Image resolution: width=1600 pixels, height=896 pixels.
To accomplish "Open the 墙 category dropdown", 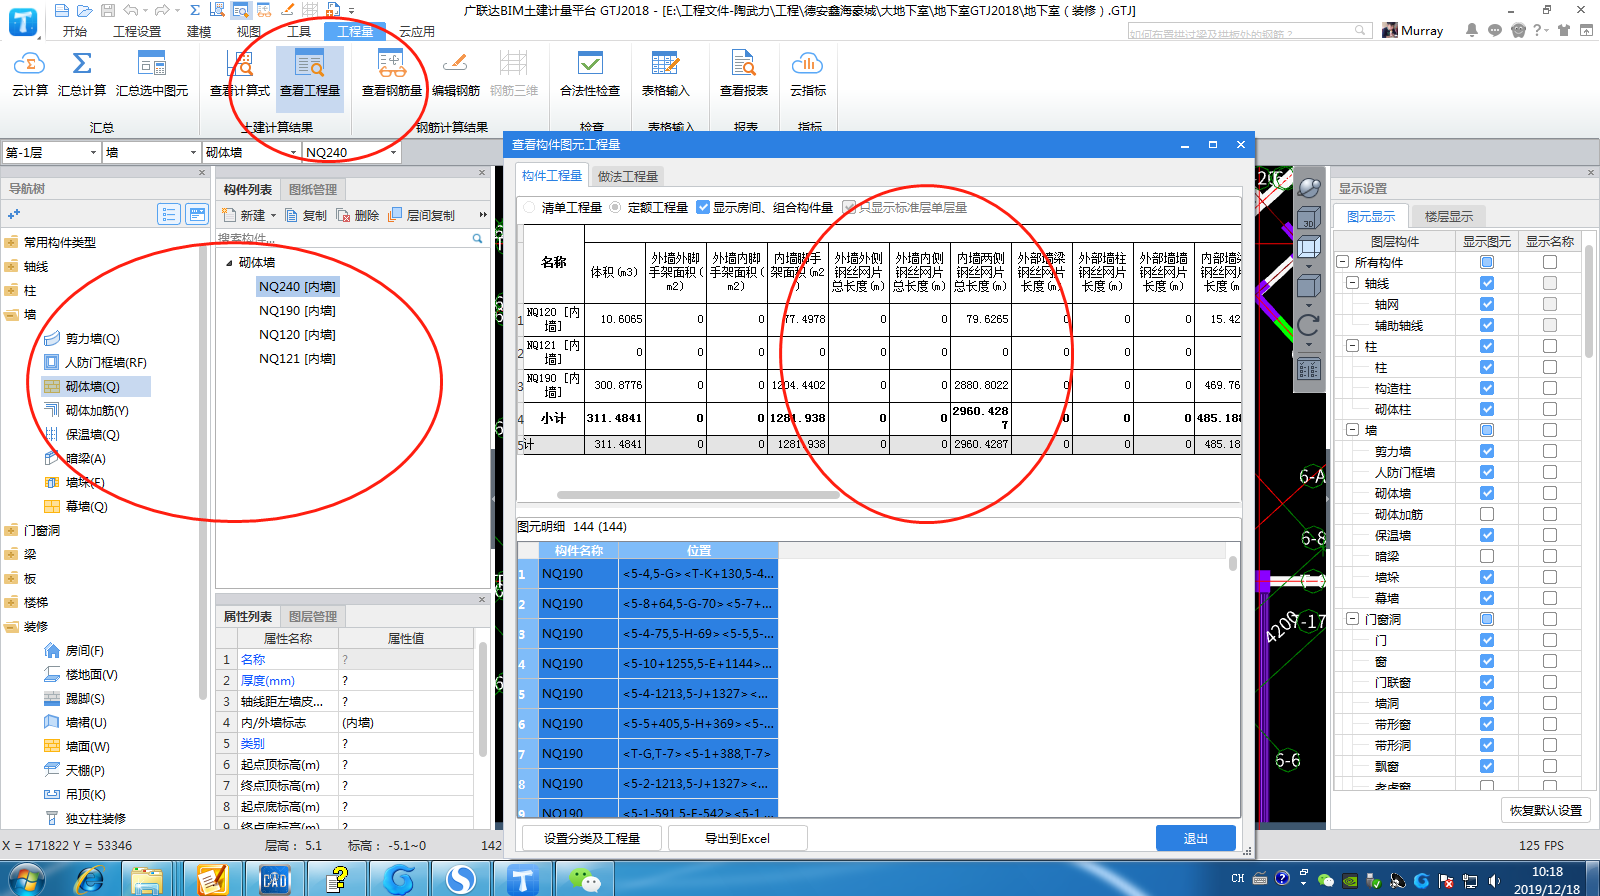I will pyautogui.click(x=193, y=152).
